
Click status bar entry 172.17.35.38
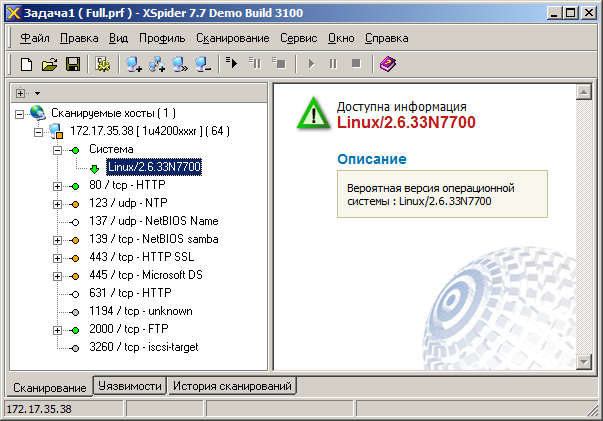coord(39,409)
